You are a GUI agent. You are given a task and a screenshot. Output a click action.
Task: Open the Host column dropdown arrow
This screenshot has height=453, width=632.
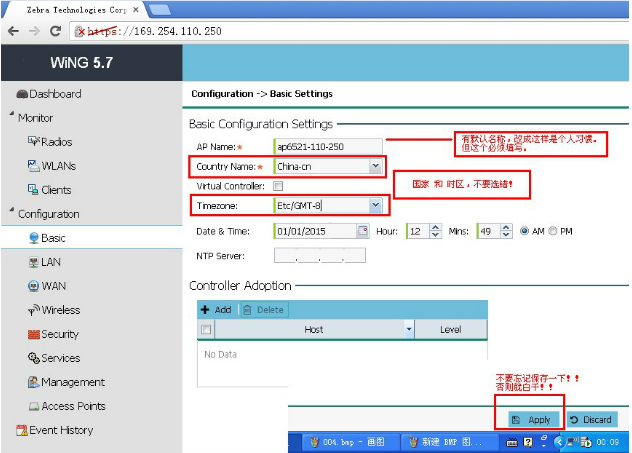(409, 329)
